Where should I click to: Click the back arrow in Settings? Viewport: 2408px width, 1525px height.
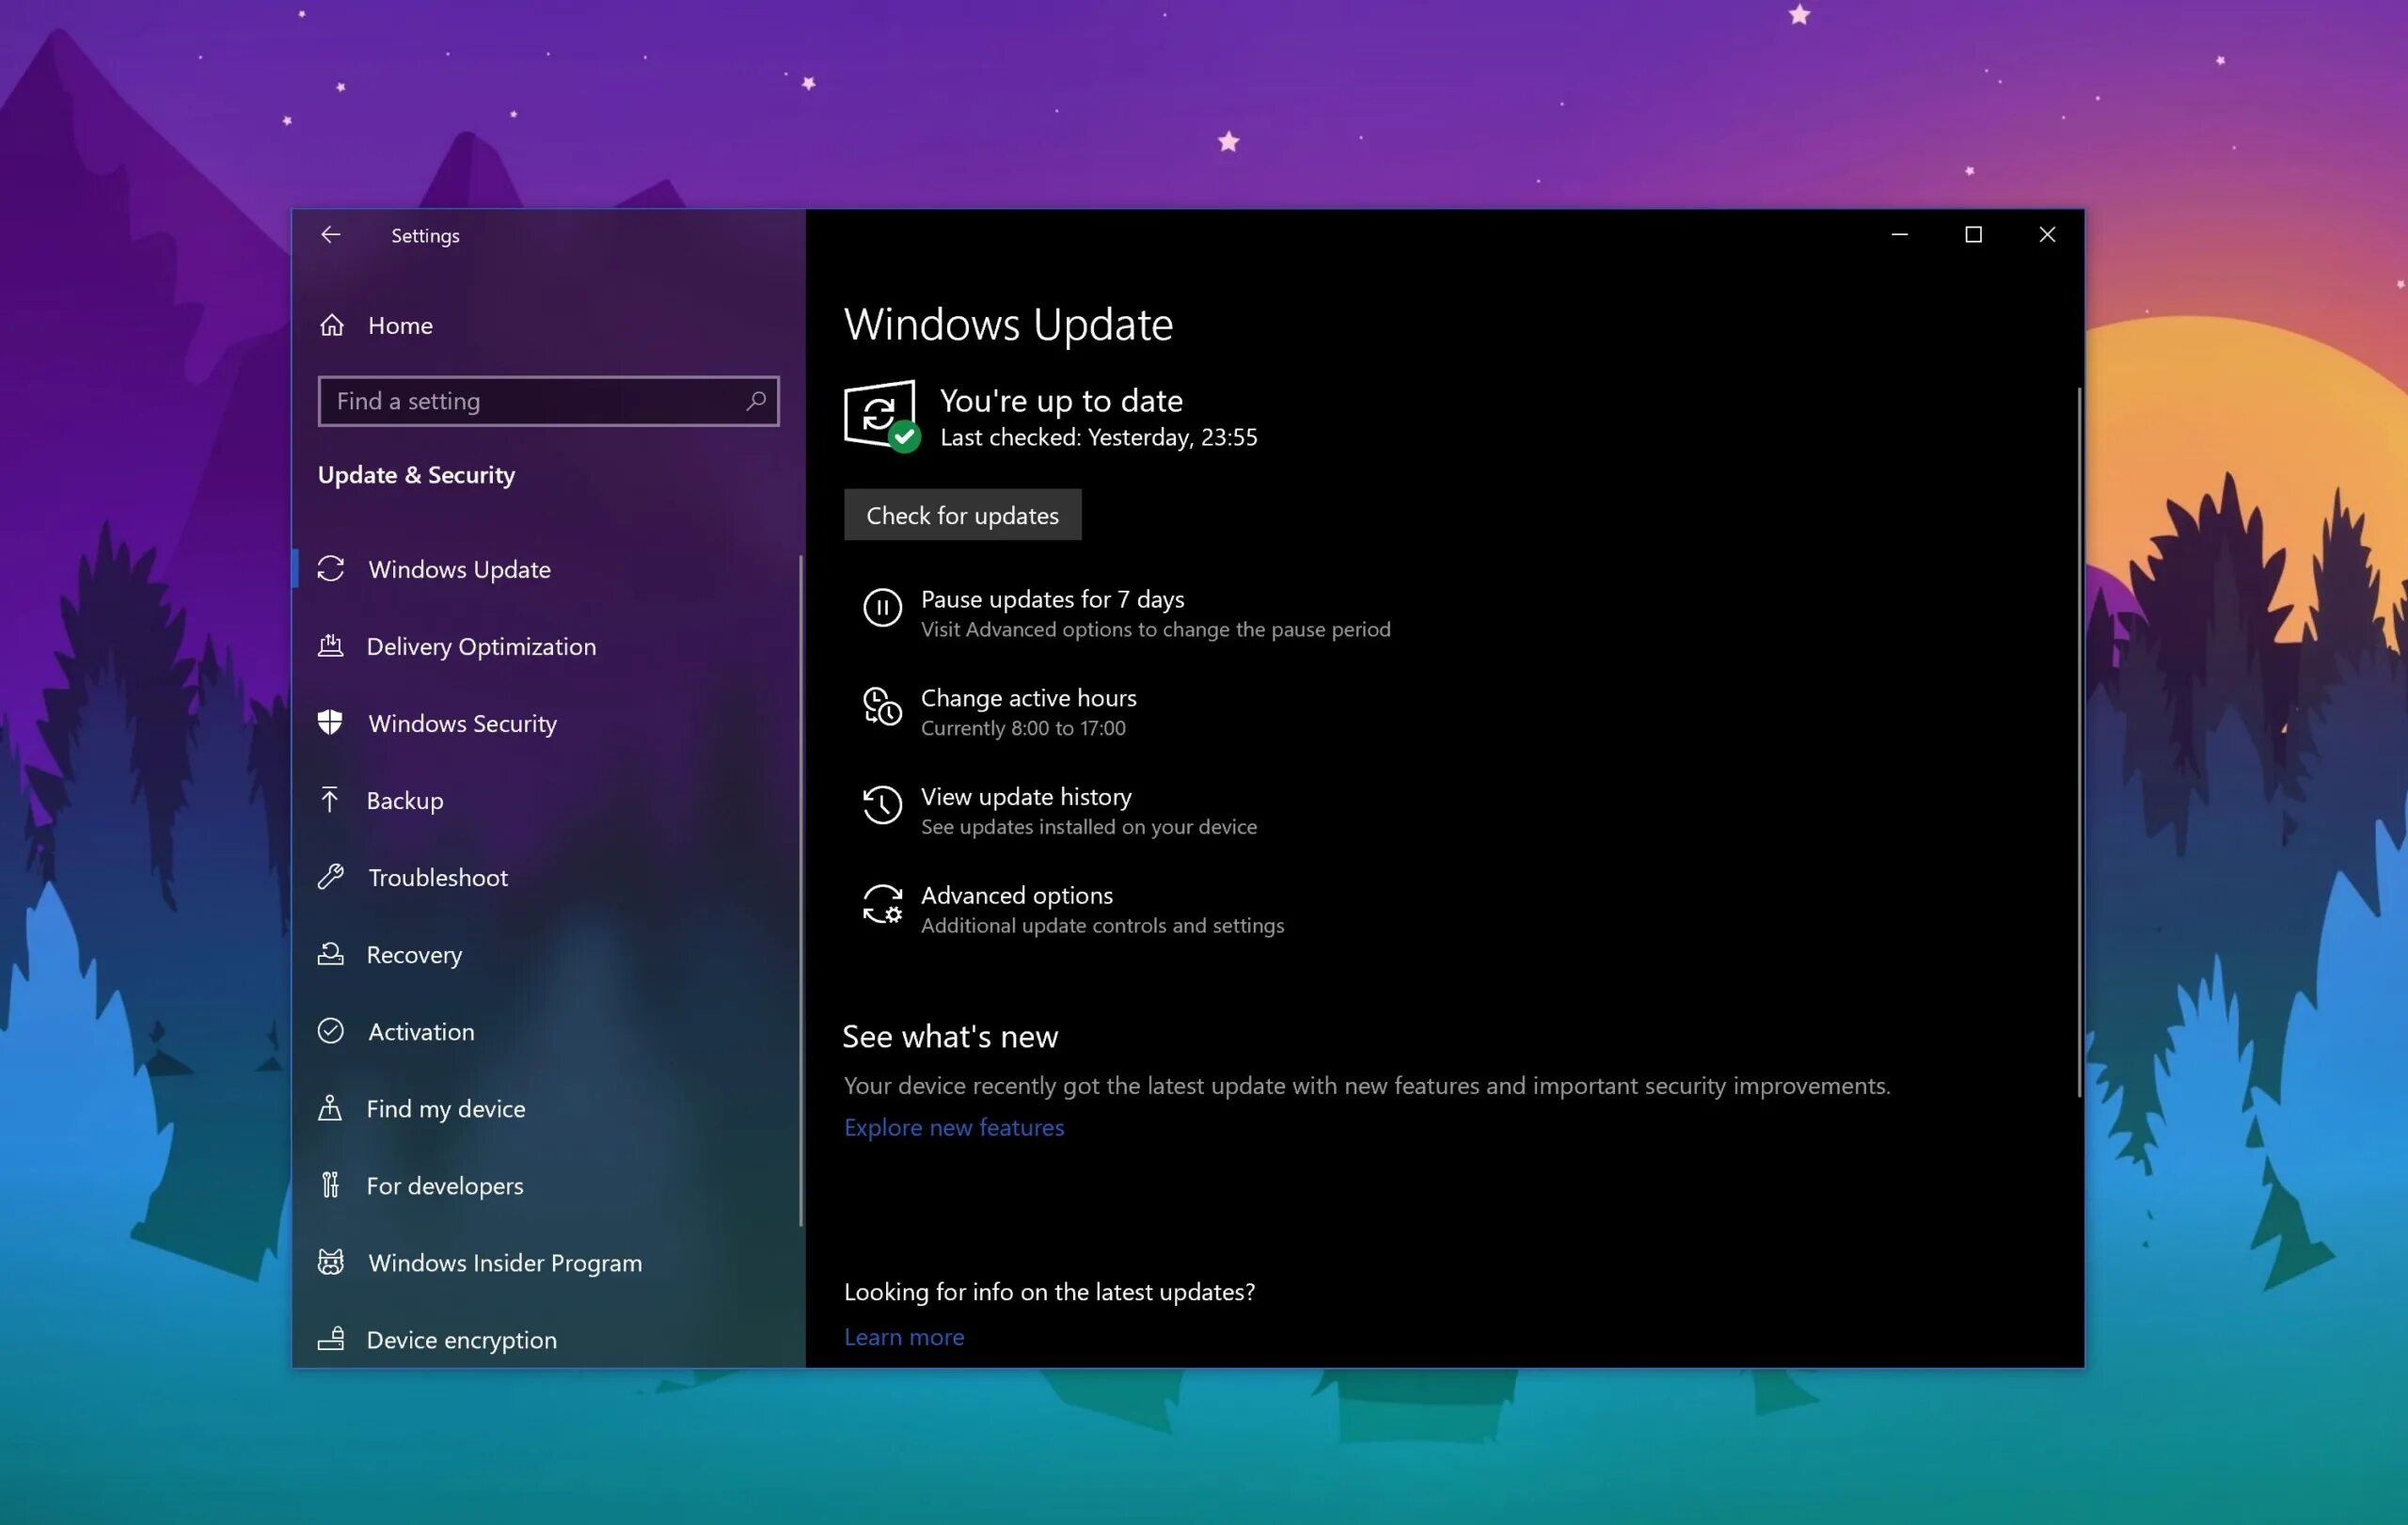click(330, 235)
